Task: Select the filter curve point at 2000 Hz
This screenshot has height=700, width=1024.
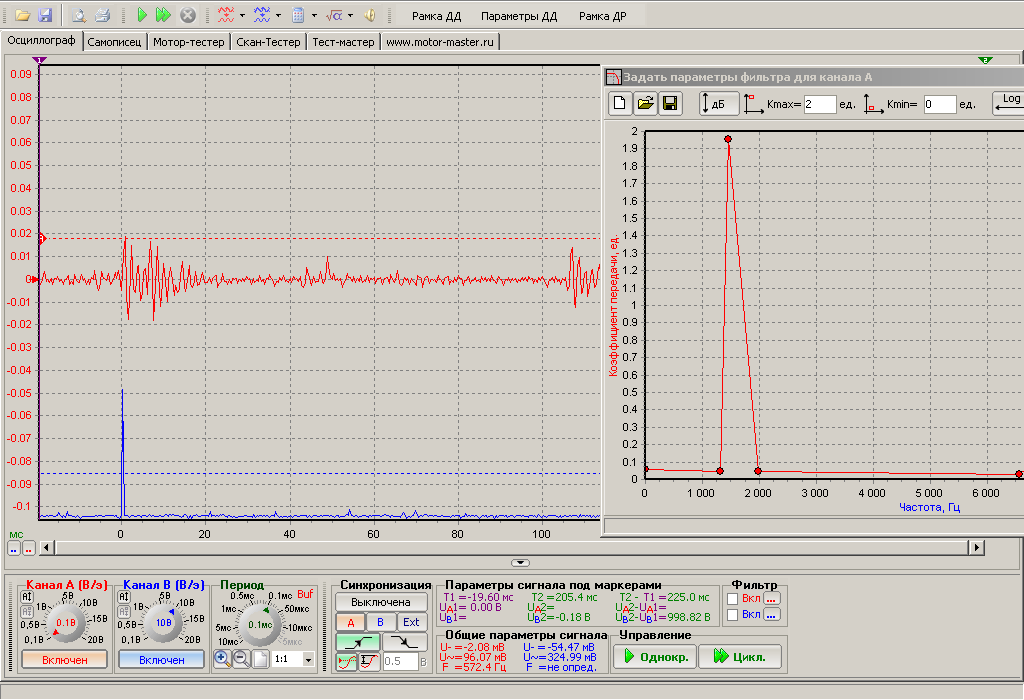Action: click(x=758, y=471)
